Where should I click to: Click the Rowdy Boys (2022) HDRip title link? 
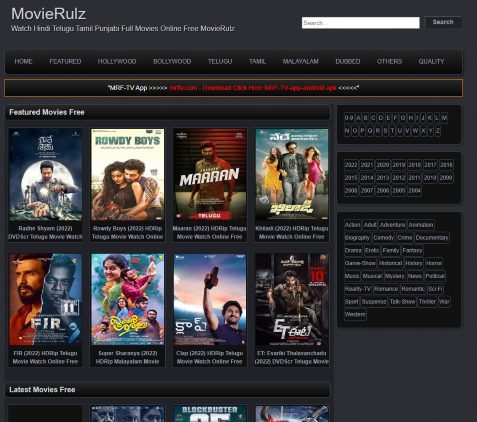[128, 232]
